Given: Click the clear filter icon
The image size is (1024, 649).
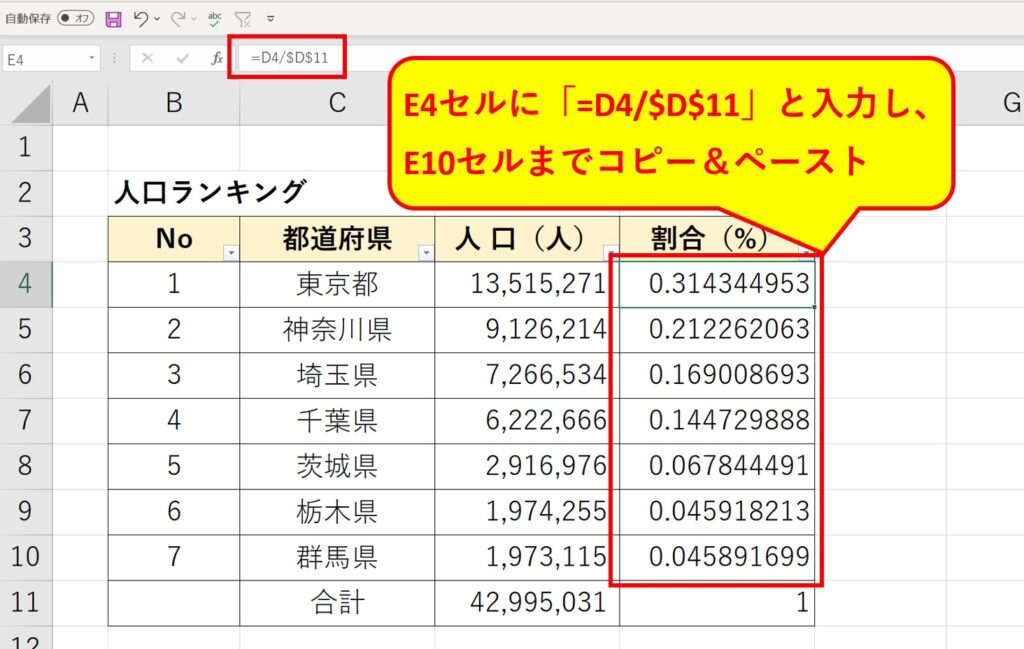Looking at the screenshot, I should click(243, 18).
